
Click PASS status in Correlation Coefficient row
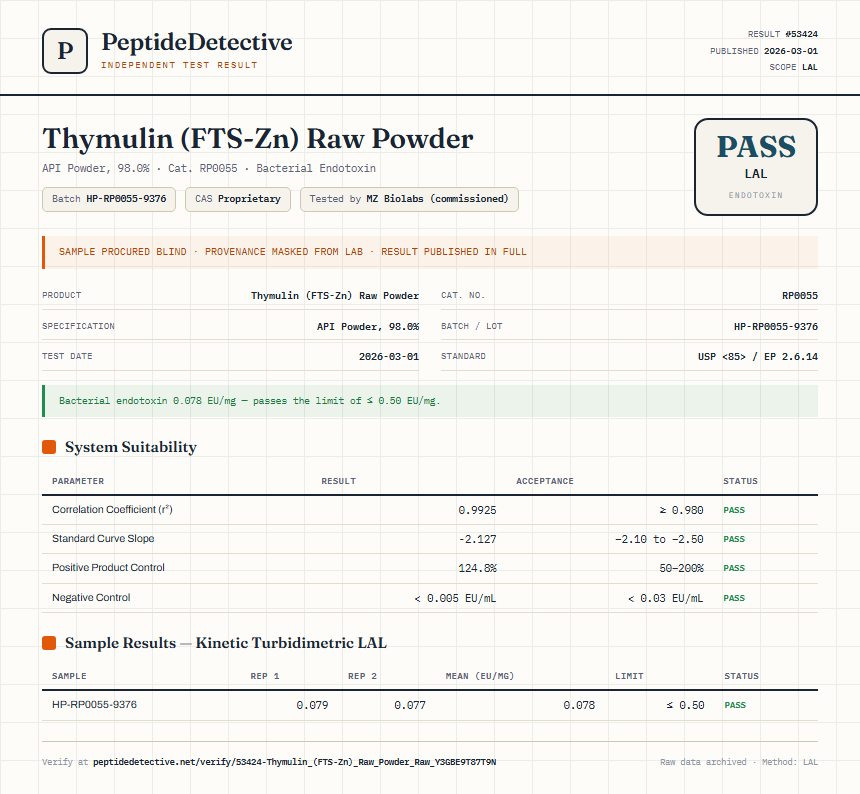[x=734, y=510]
